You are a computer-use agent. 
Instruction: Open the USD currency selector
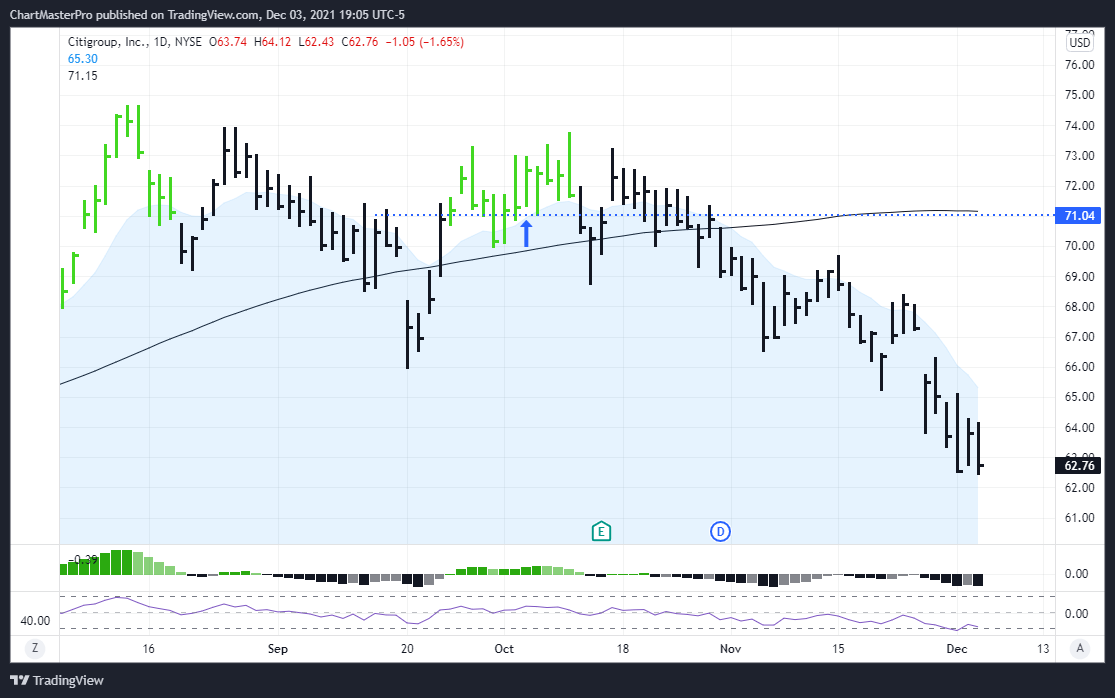point(1079,43)
